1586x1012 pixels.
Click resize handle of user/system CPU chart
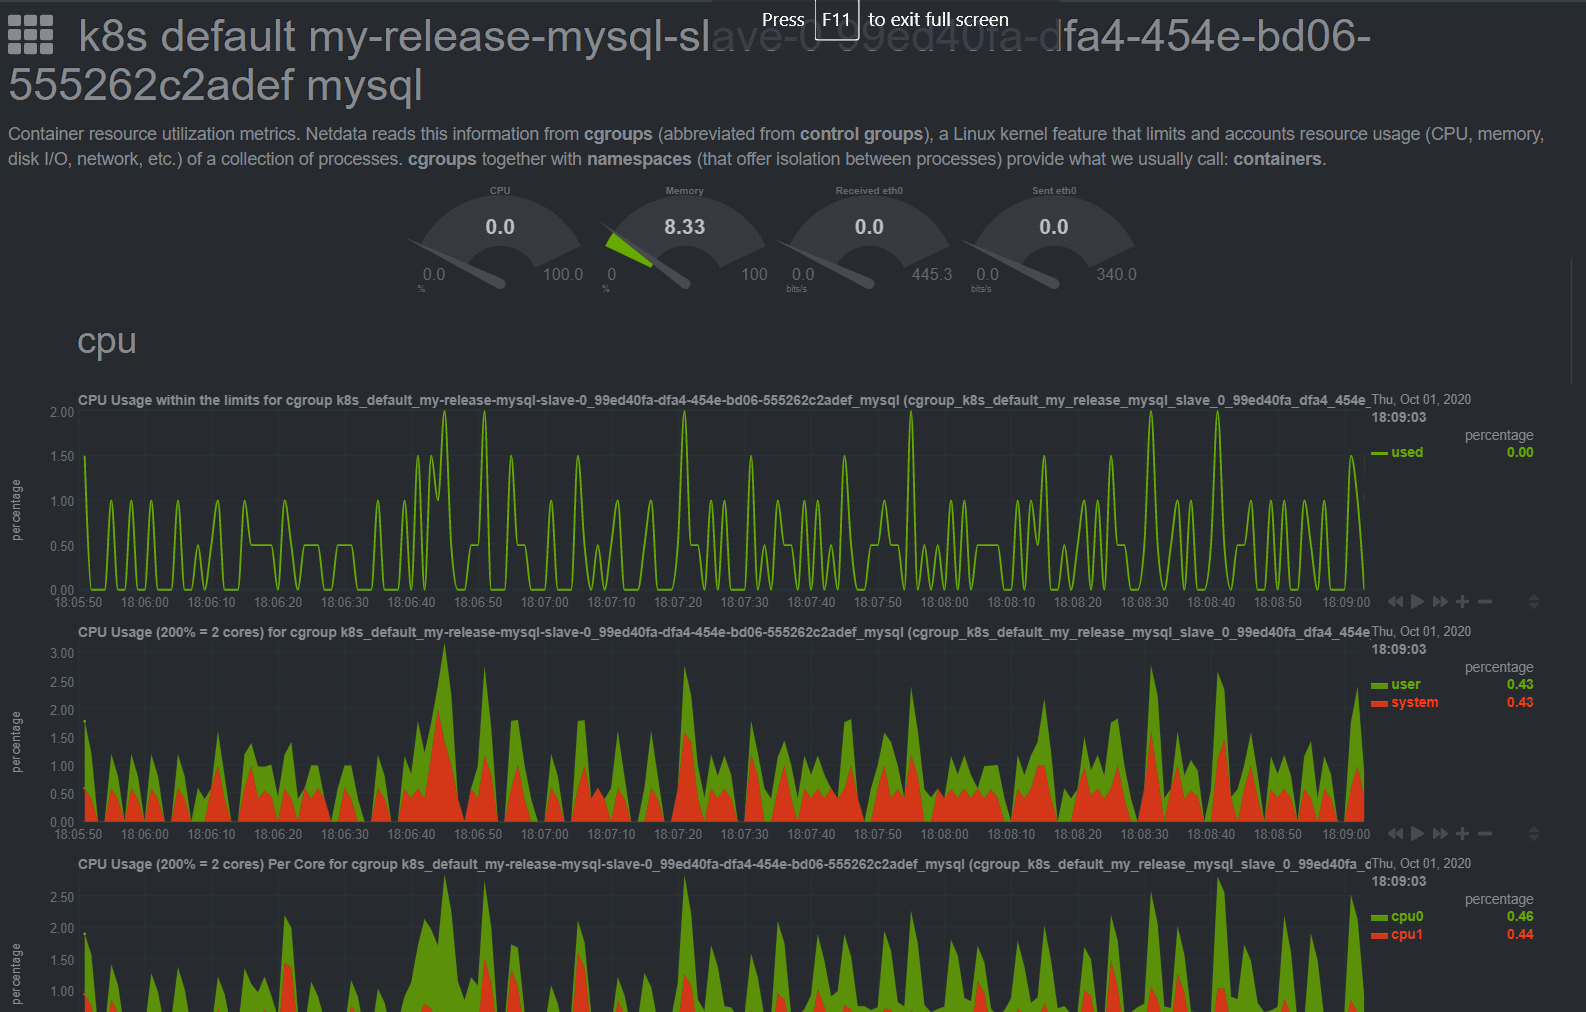(1533, 834)
